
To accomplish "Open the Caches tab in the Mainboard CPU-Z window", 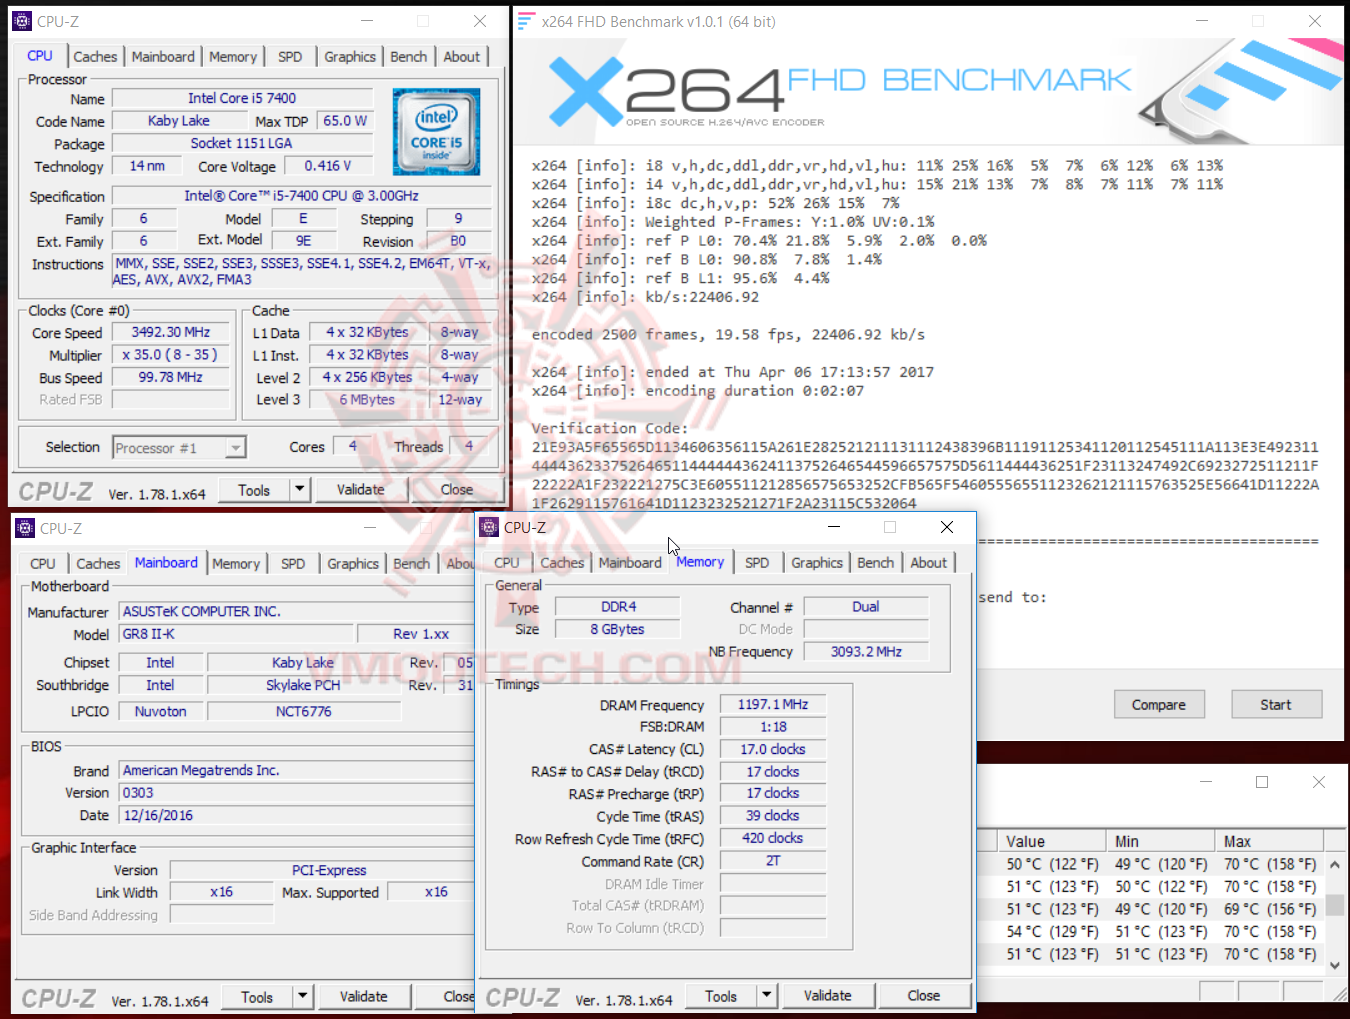I will pyautogui.click(x=98, y=564).
